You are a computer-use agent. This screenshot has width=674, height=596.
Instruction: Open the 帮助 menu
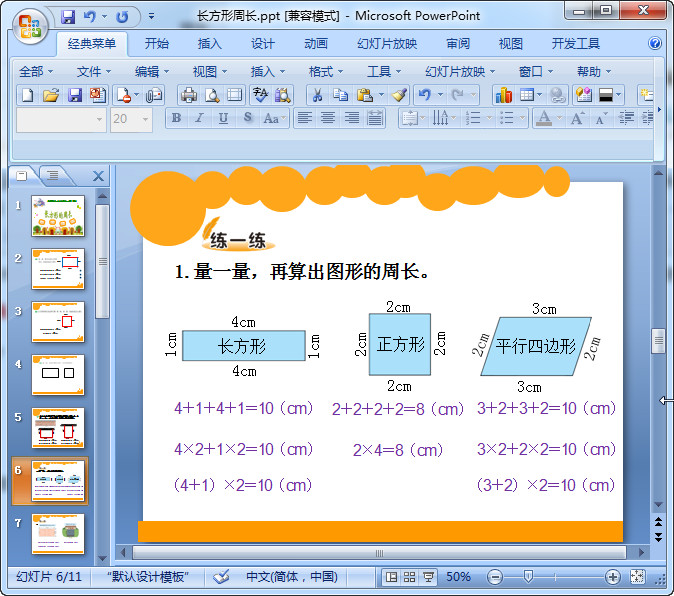[x=594, y=71]
